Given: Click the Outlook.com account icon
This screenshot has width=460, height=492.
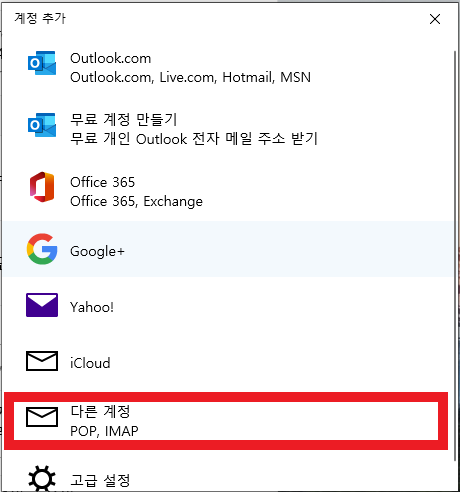Looking at the screenshot, I should tap(42, 63).
